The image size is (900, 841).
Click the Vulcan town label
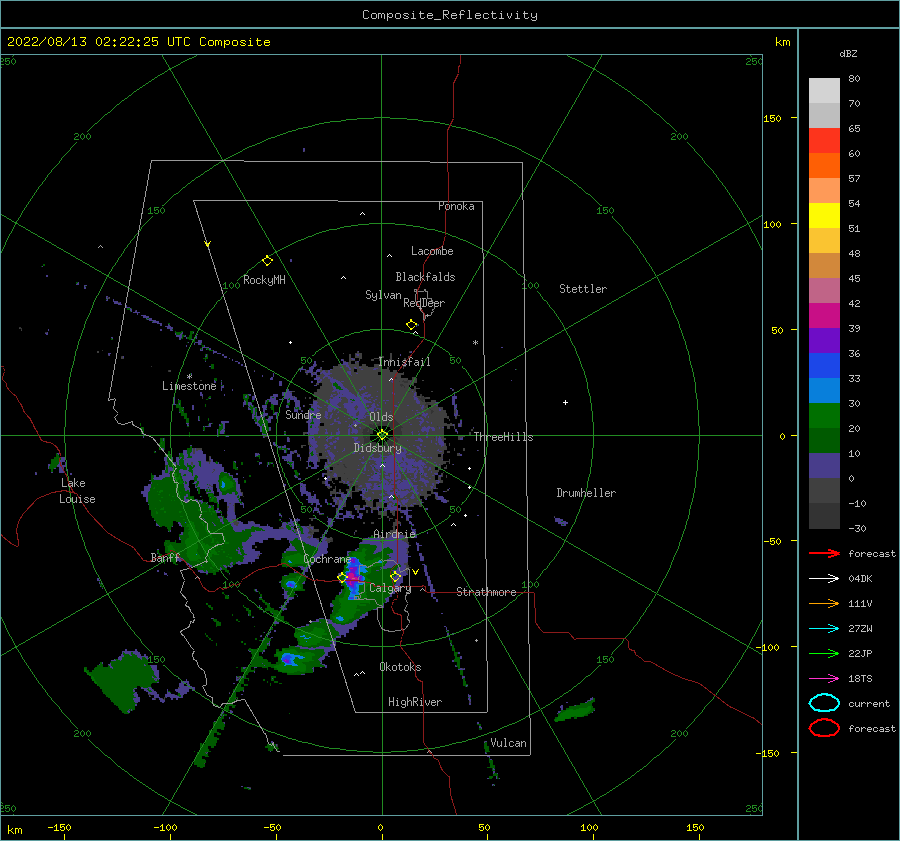508,743
